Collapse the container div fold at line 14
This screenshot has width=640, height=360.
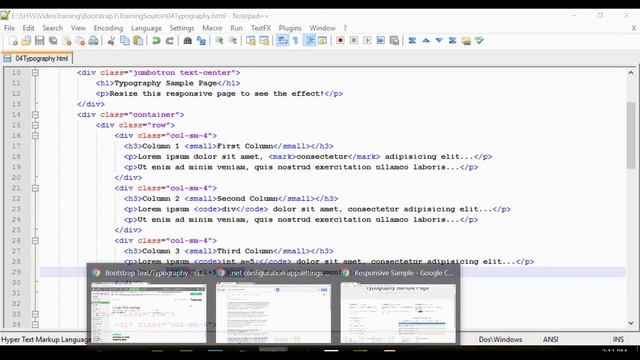36,115
